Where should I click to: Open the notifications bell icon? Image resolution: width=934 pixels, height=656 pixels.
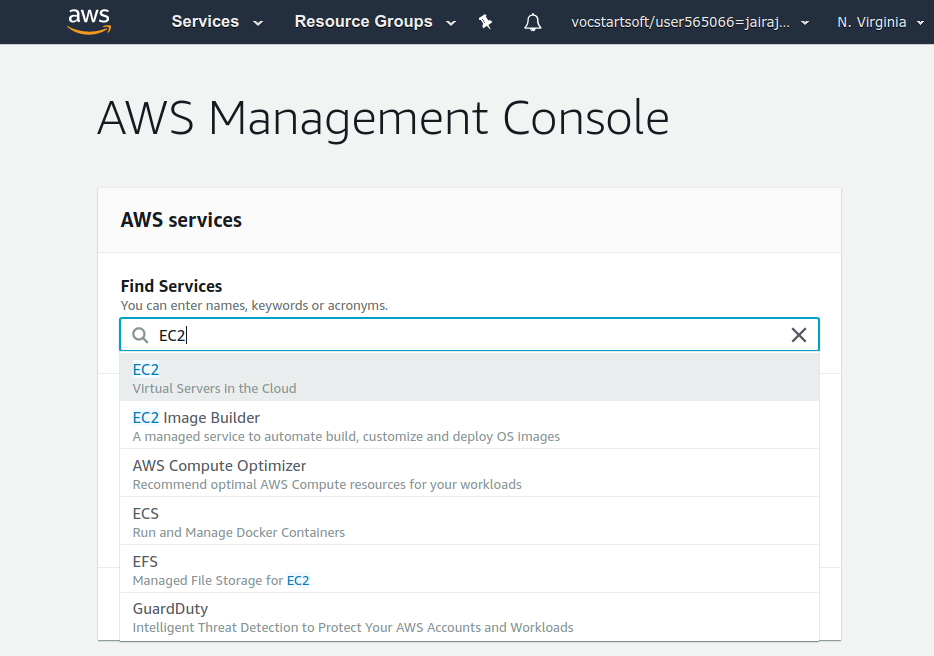tap(532, 21)
